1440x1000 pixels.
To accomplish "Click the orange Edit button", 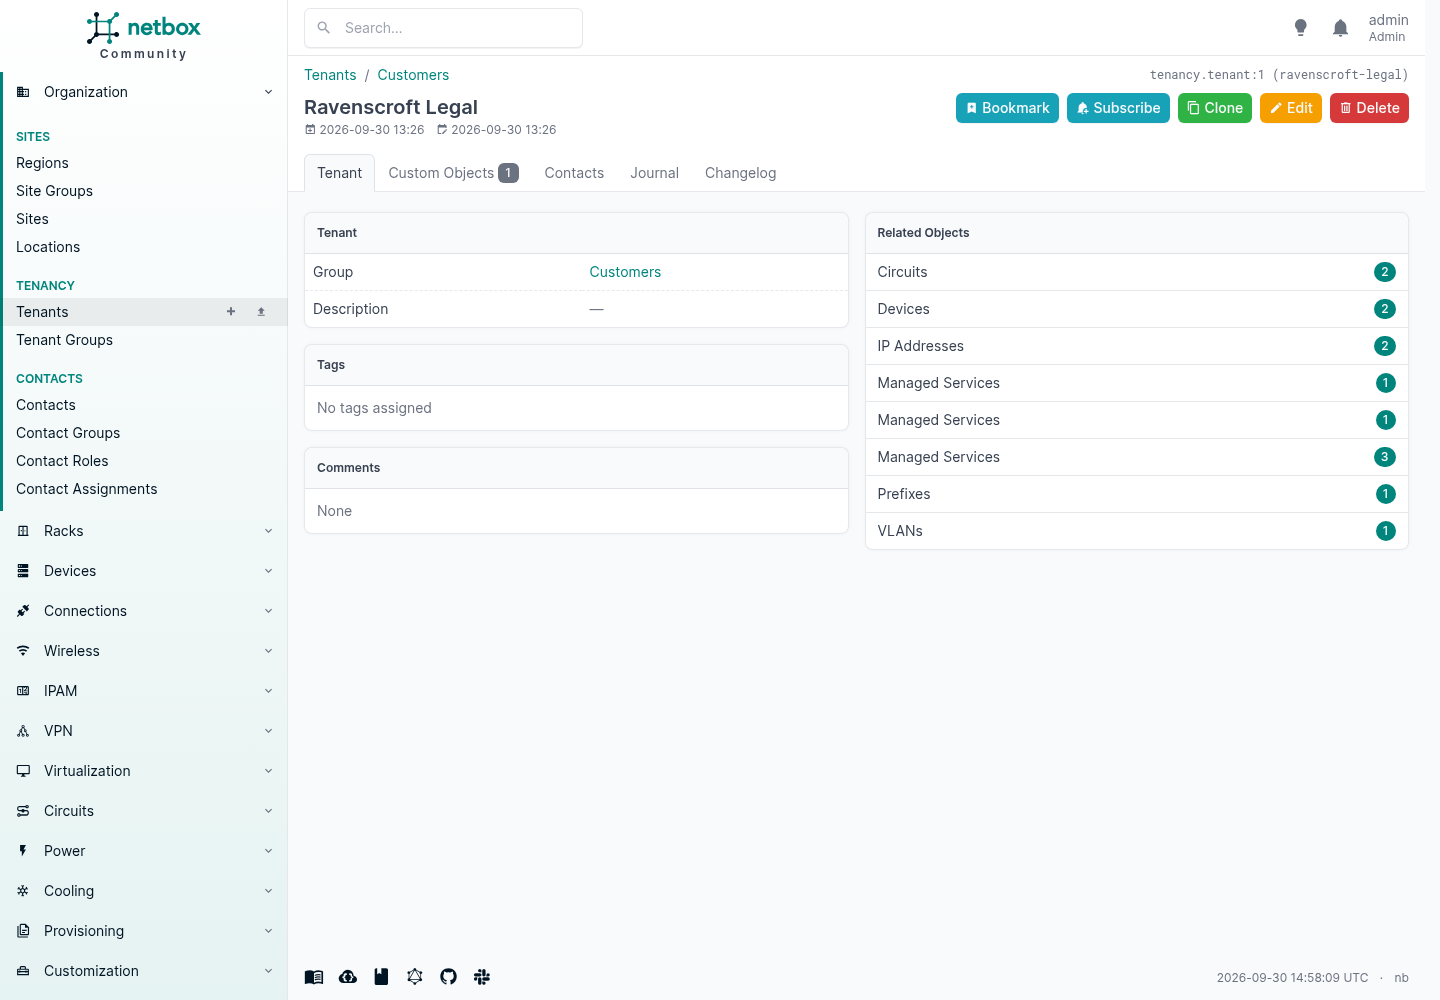I will [1291, 108].
